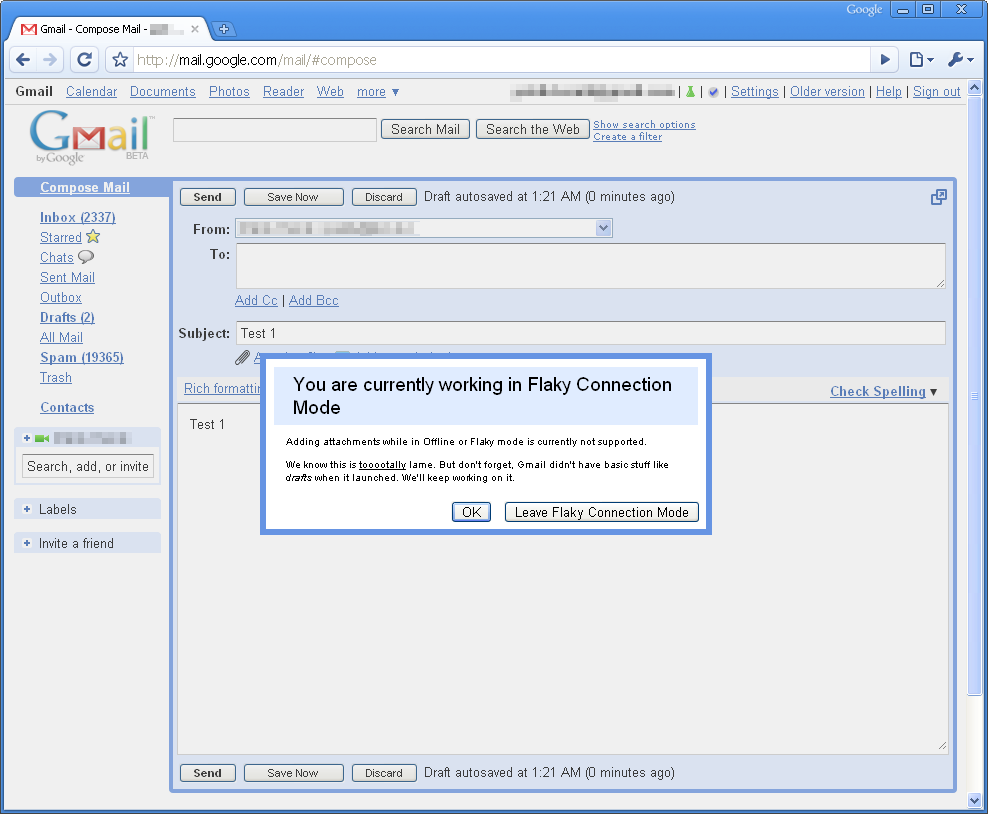
Task: Focus the mail search input field
Action: click(x=275, y=130)
